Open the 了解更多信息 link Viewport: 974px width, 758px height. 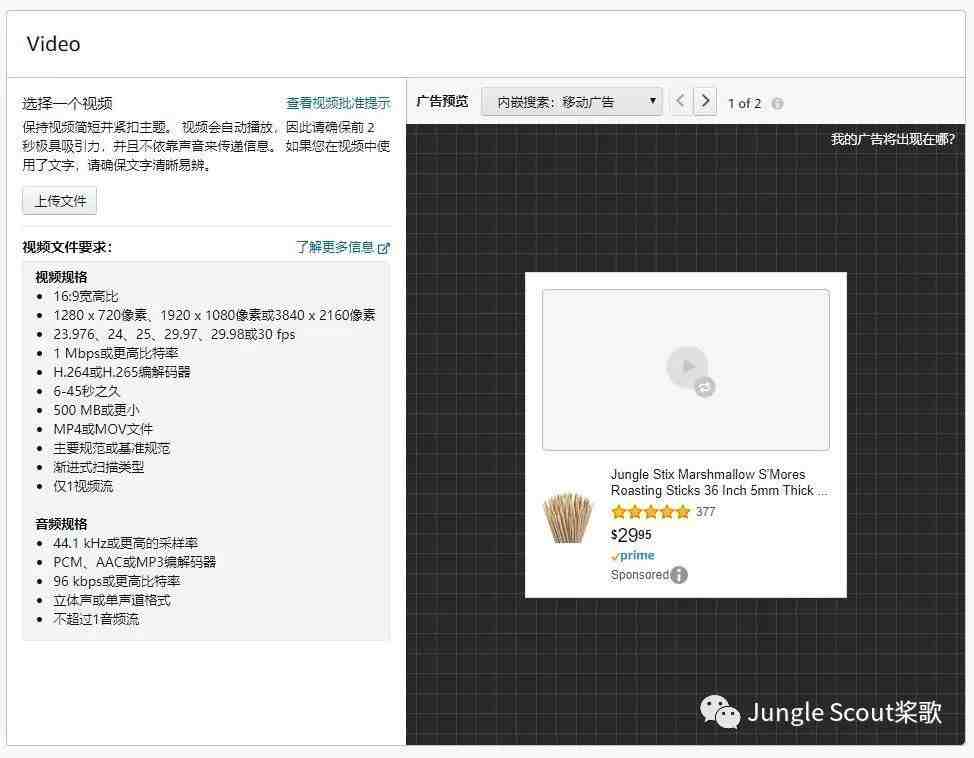click(335, 247)
